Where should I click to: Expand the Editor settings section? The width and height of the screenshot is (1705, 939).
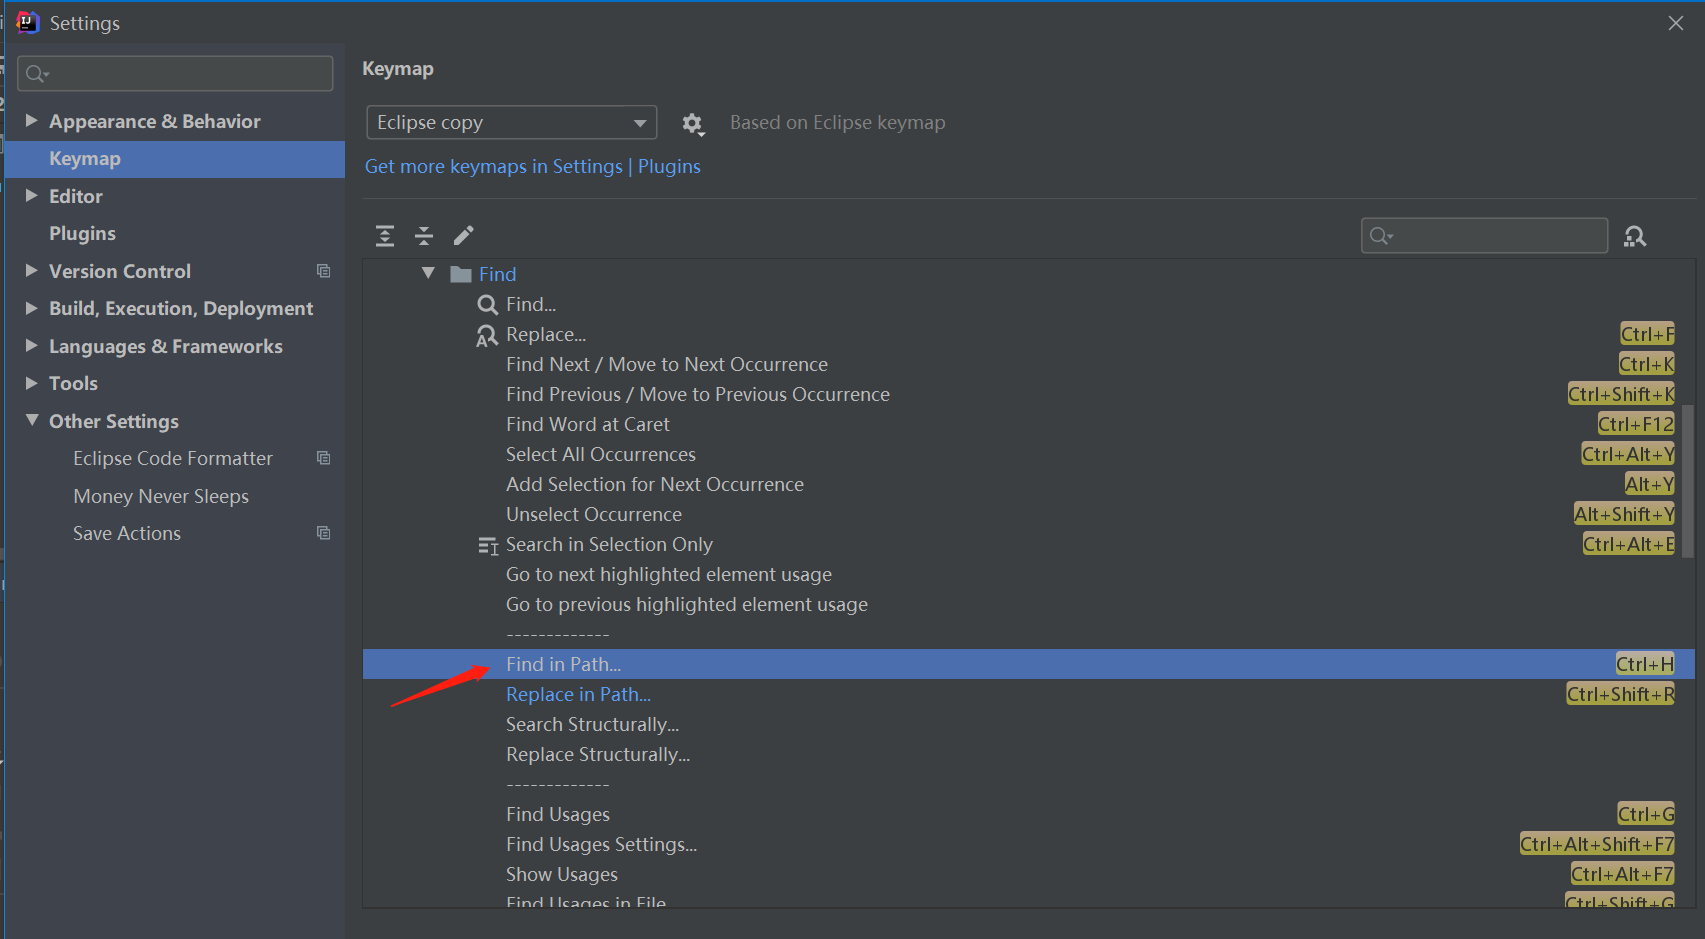point(31,195)
